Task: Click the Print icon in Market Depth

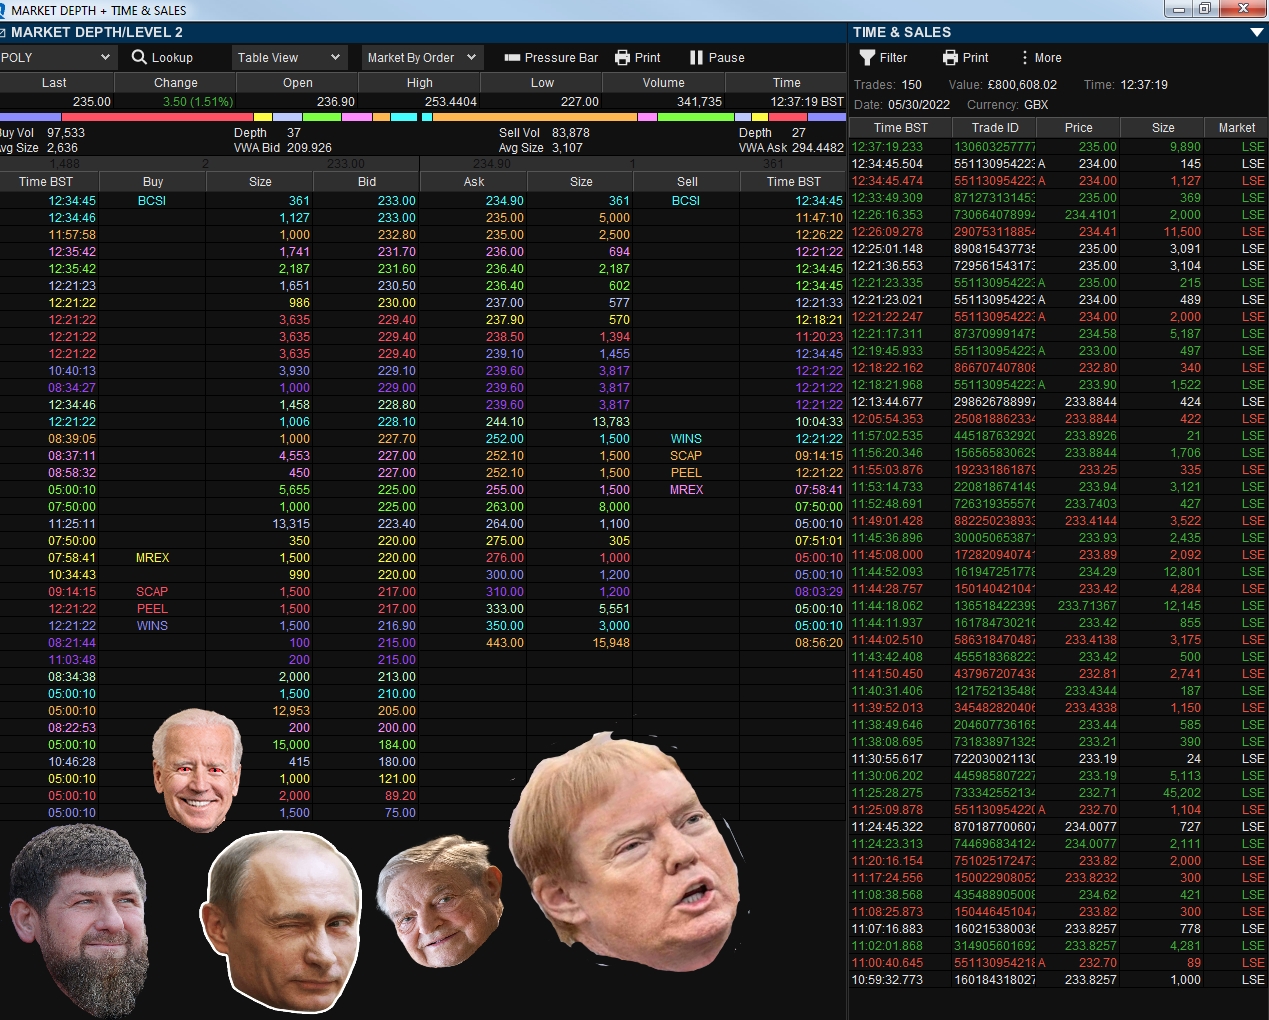Action: point(622,58)
